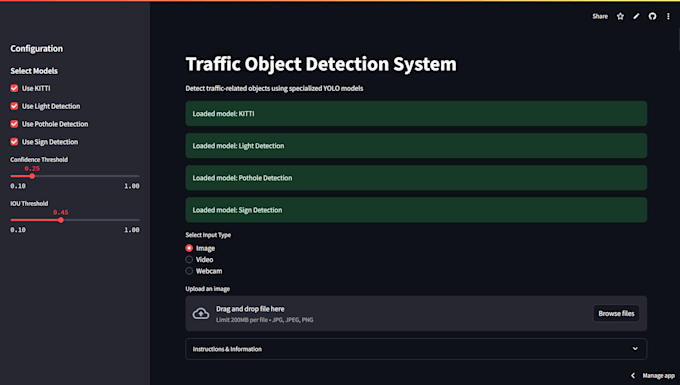Disable the Use Pothole Detection checkbox
680x385 pixels.
click(14, 124)
